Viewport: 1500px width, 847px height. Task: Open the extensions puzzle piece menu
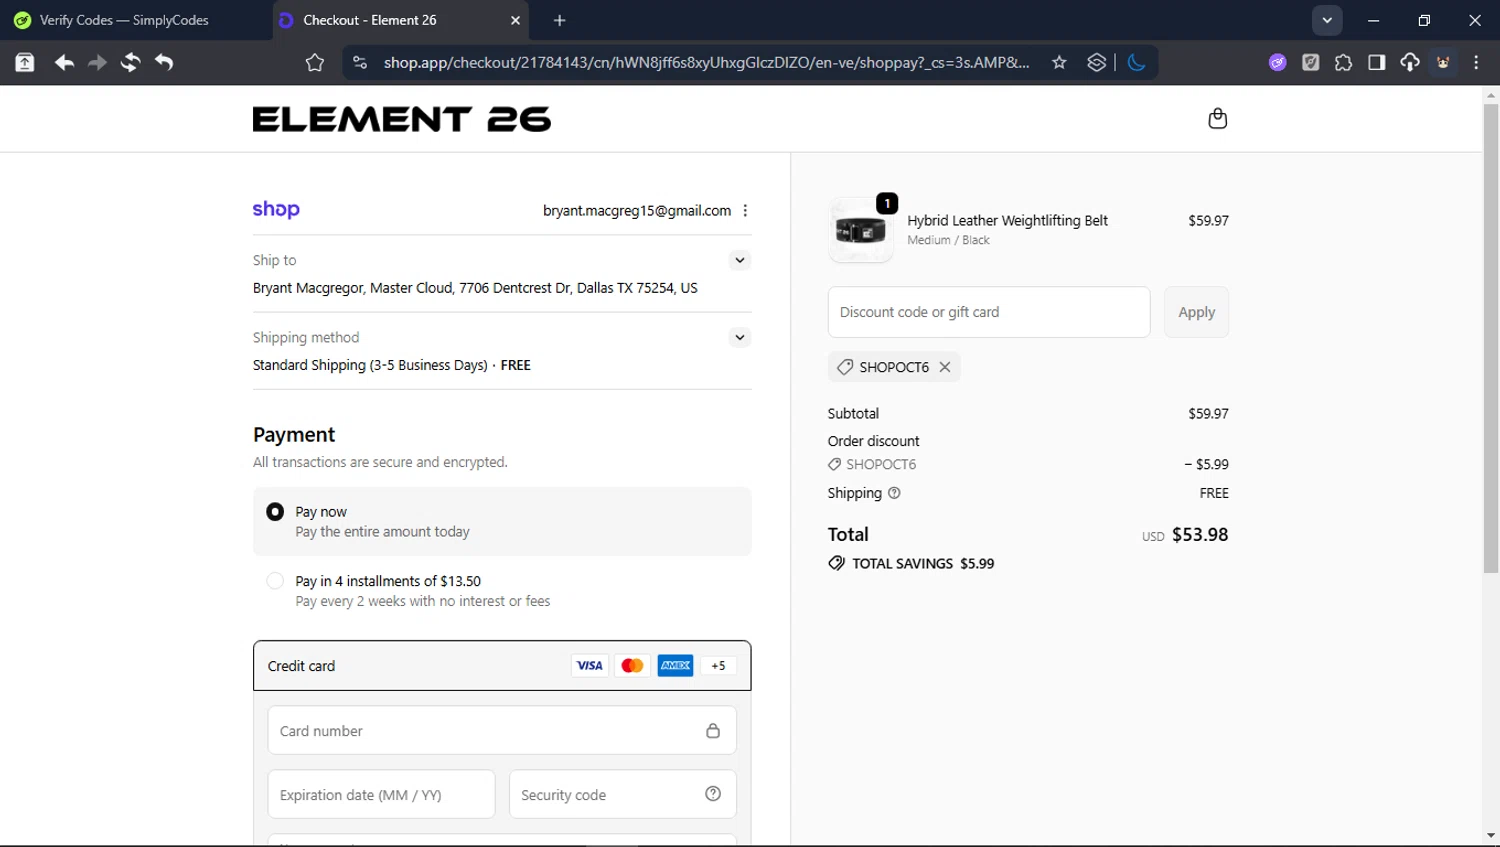point(1343,63)
